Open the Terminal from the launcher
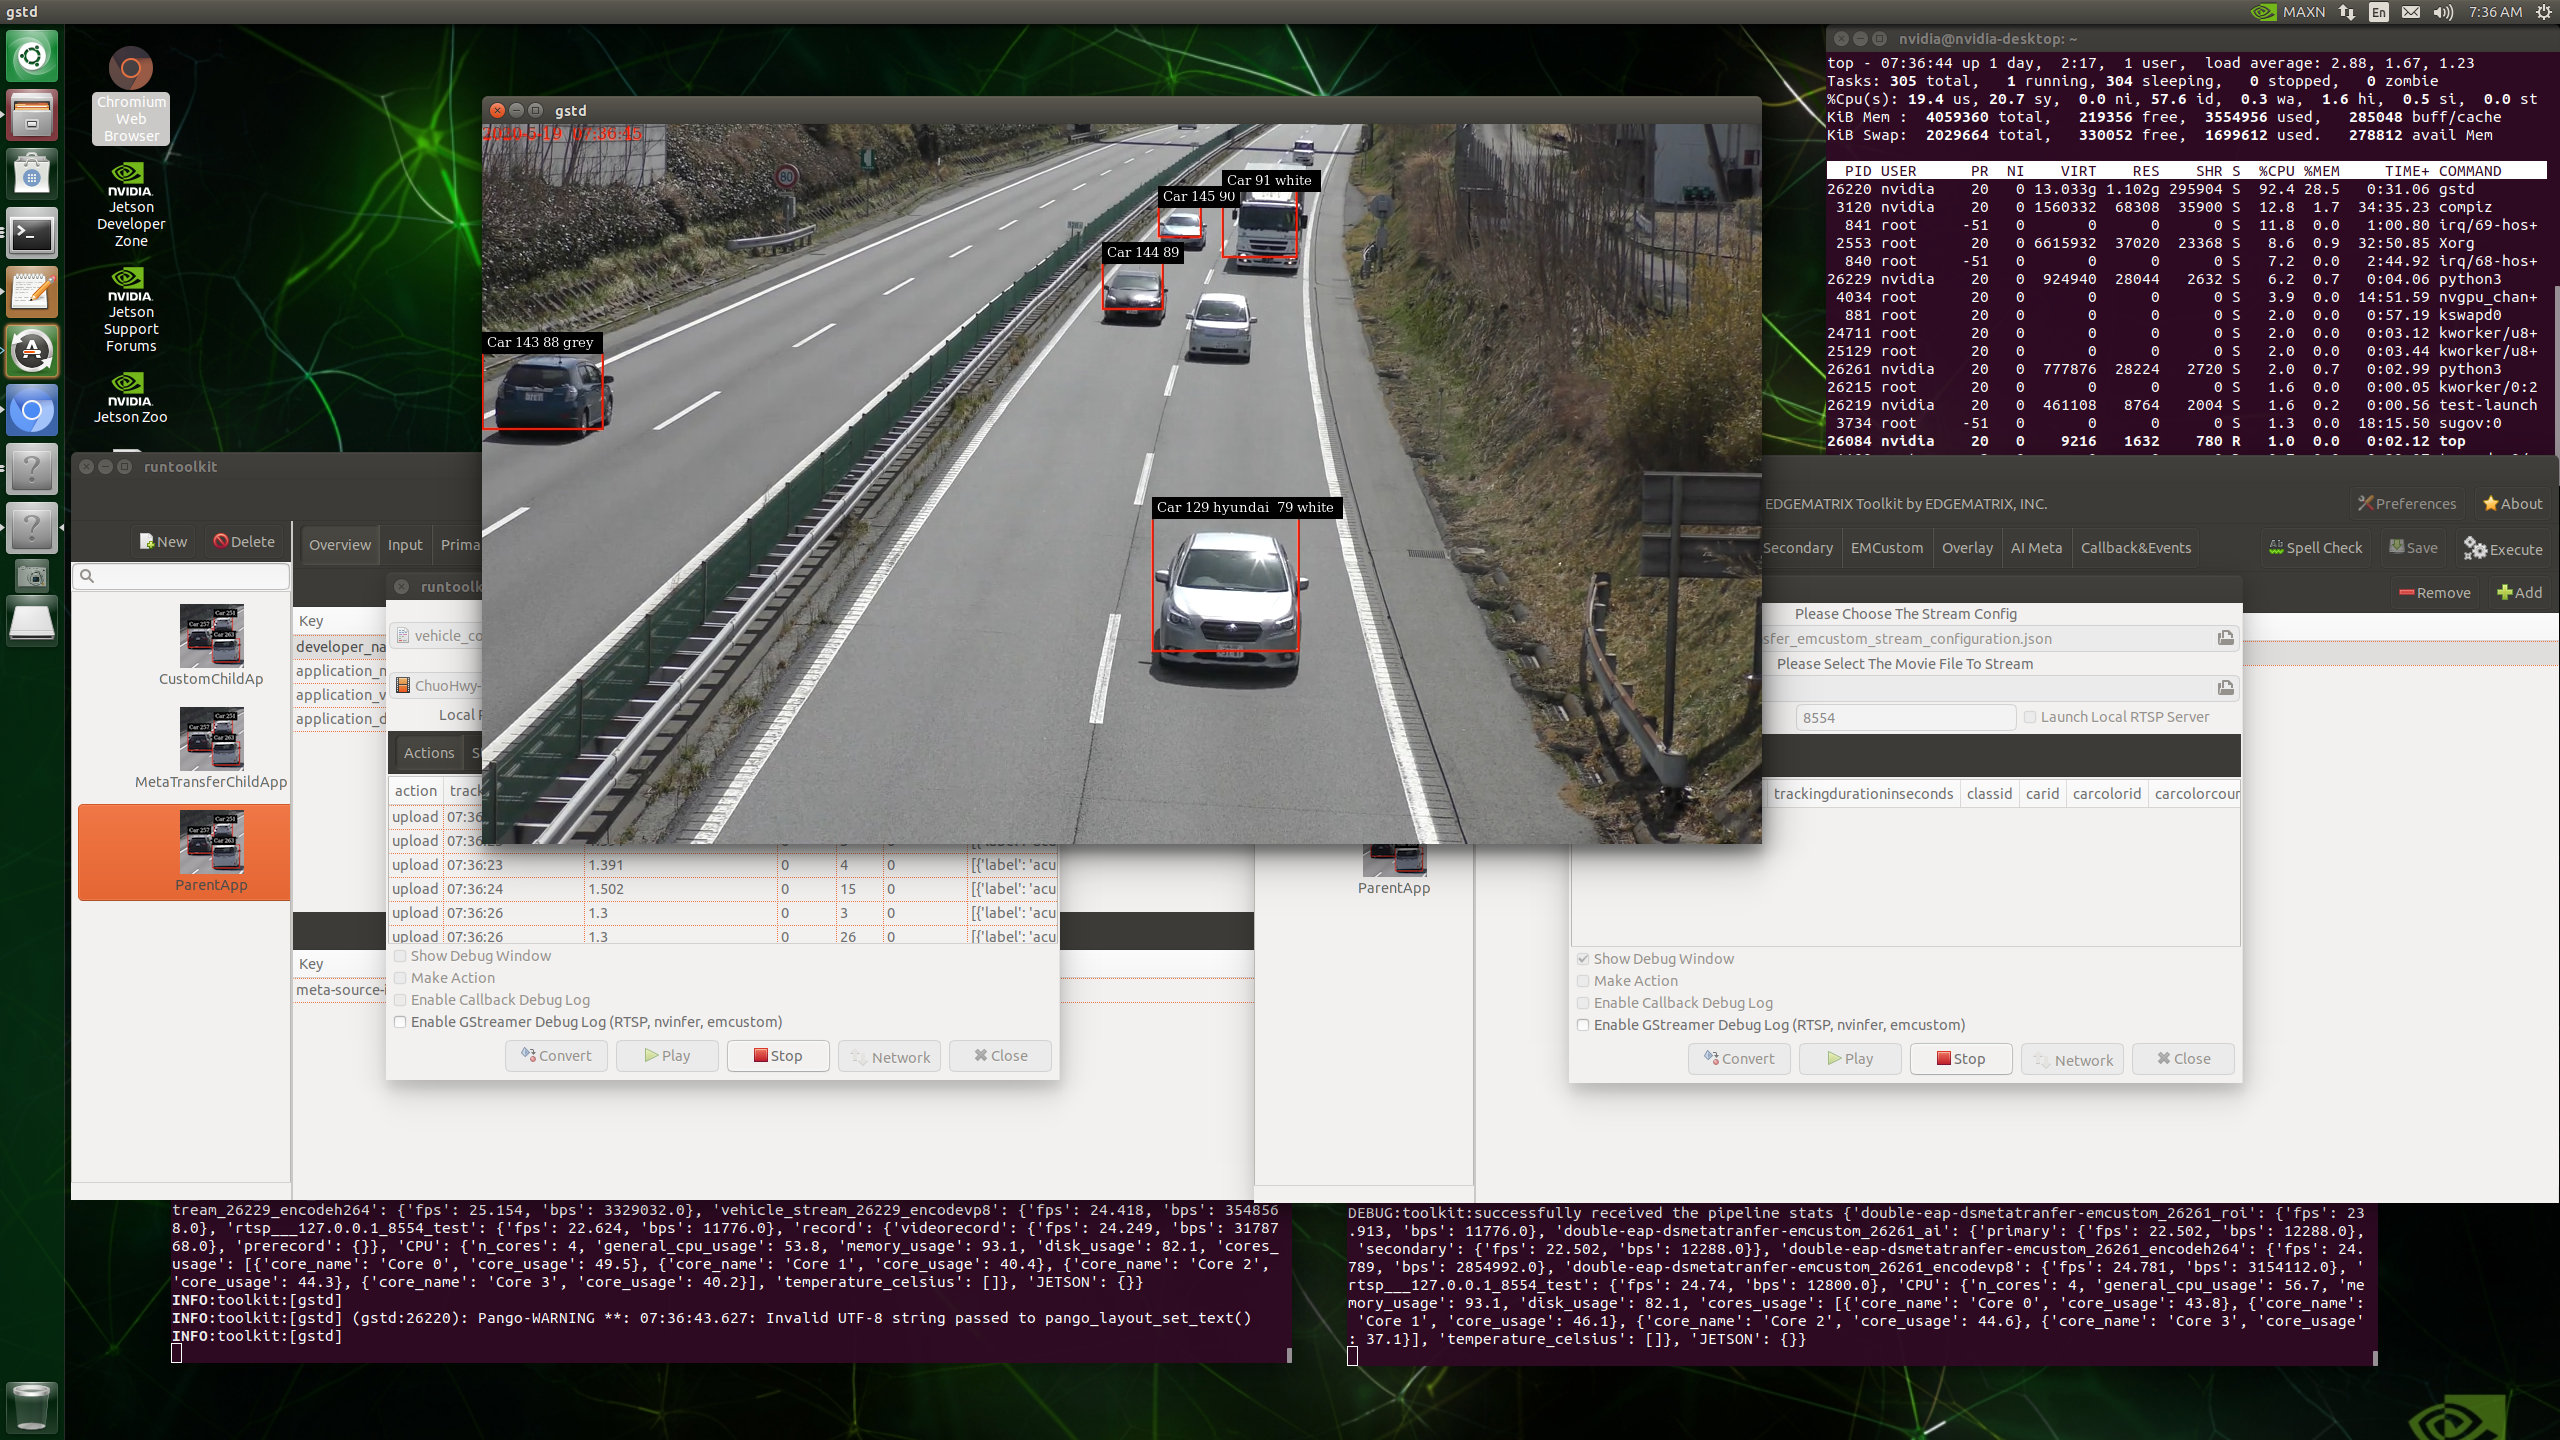Viewport: 2560px width, 1440px height. 32,233
